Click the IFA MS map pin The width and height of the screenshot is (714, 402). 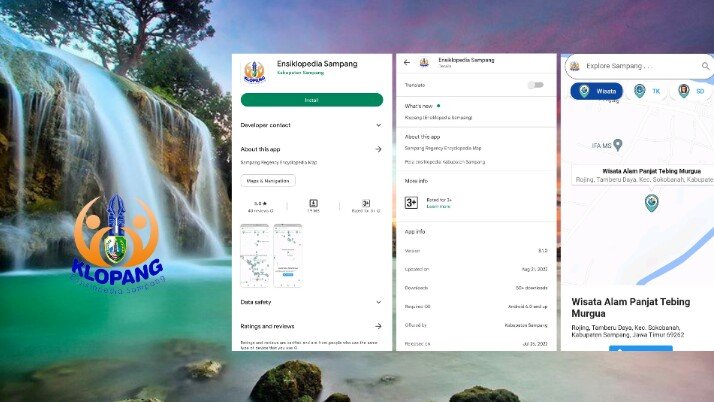point(618,145)
